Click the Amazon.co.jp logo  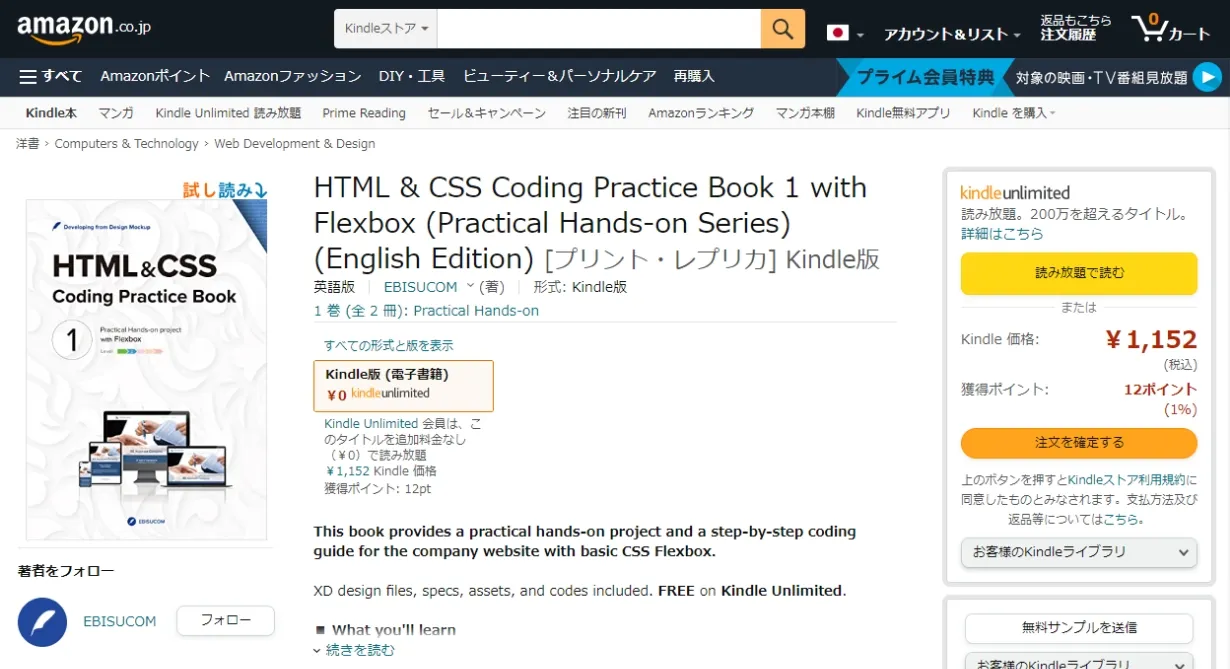tap(83, 29)
